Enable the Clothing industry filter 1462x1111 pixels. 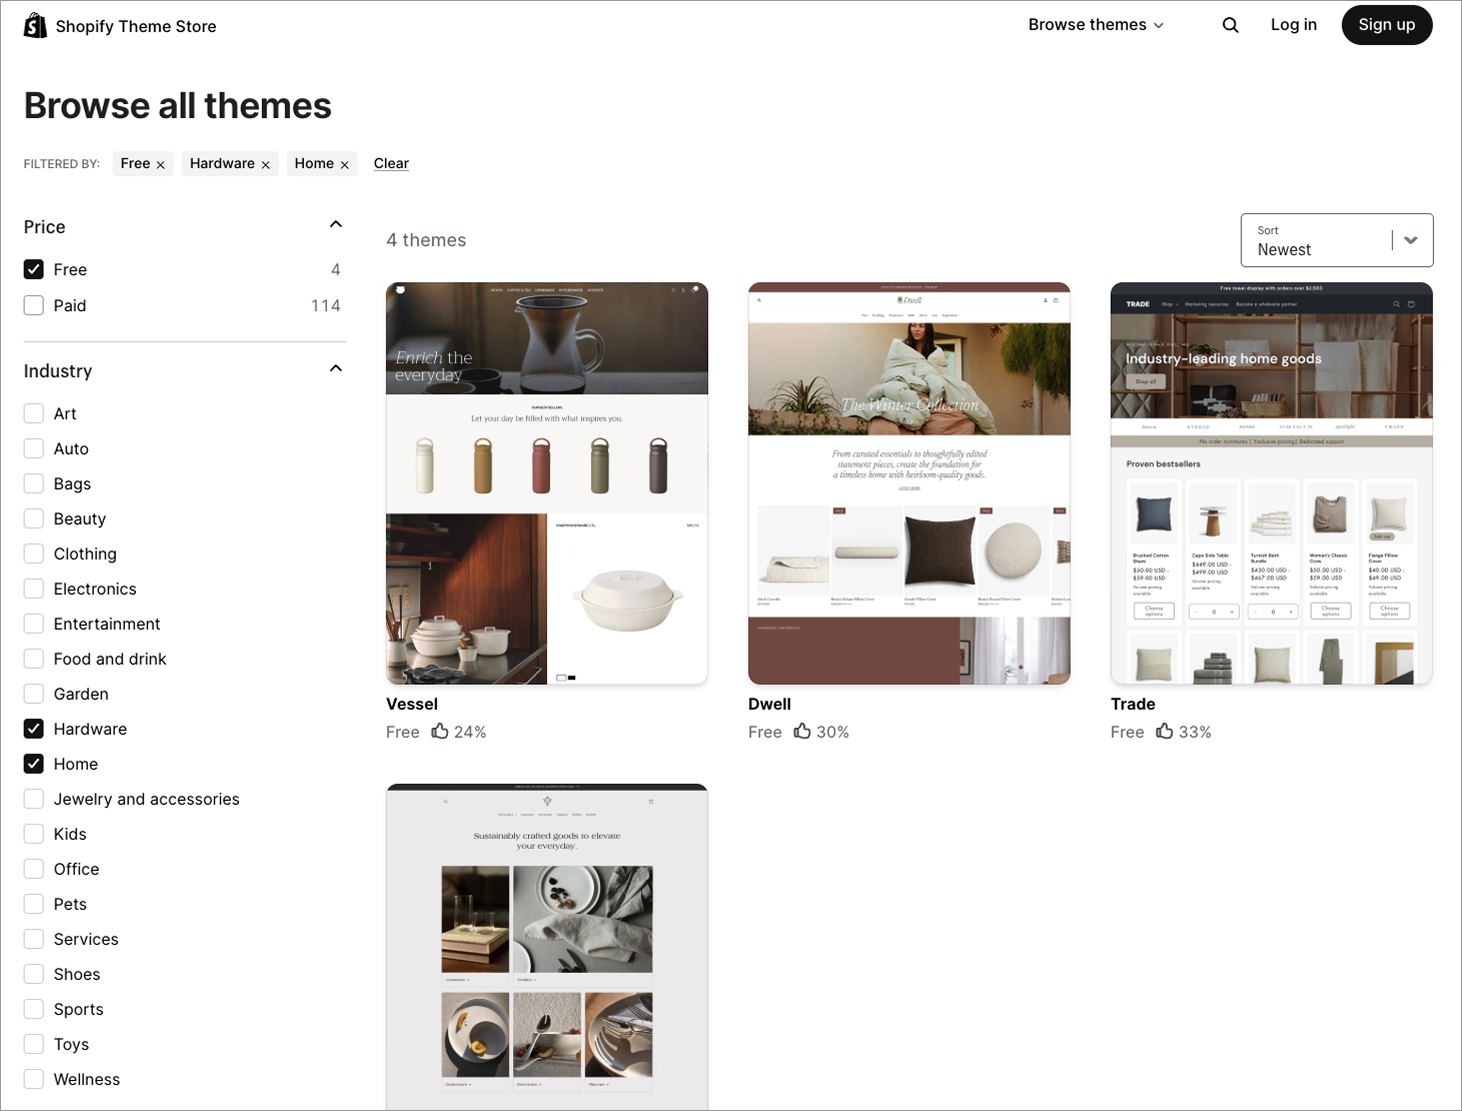click(x=33, y=553)
